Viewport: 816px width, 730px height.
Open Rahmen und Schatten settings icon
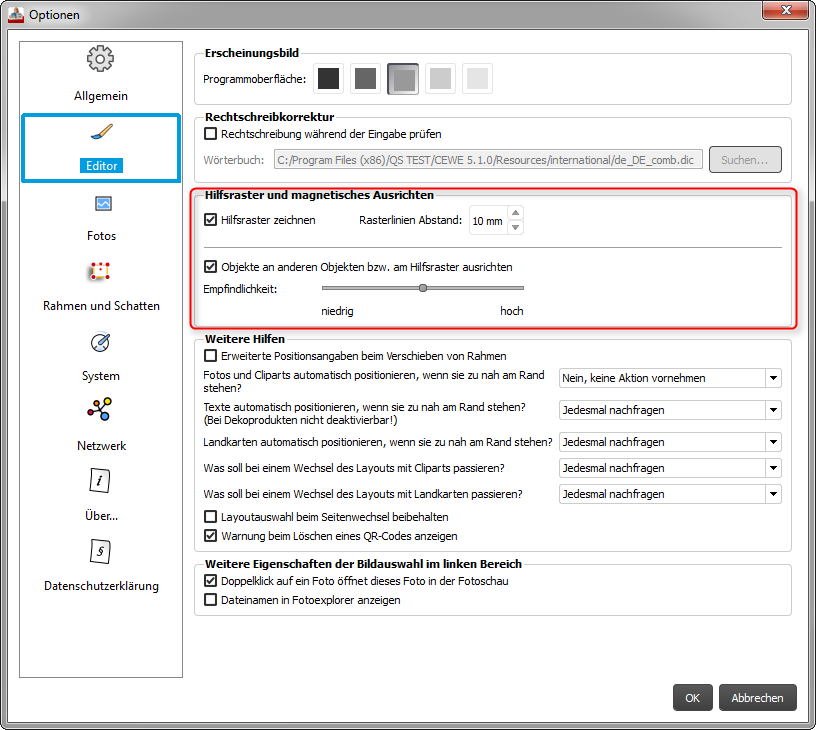pyautogui.click(x=101, y=272)
